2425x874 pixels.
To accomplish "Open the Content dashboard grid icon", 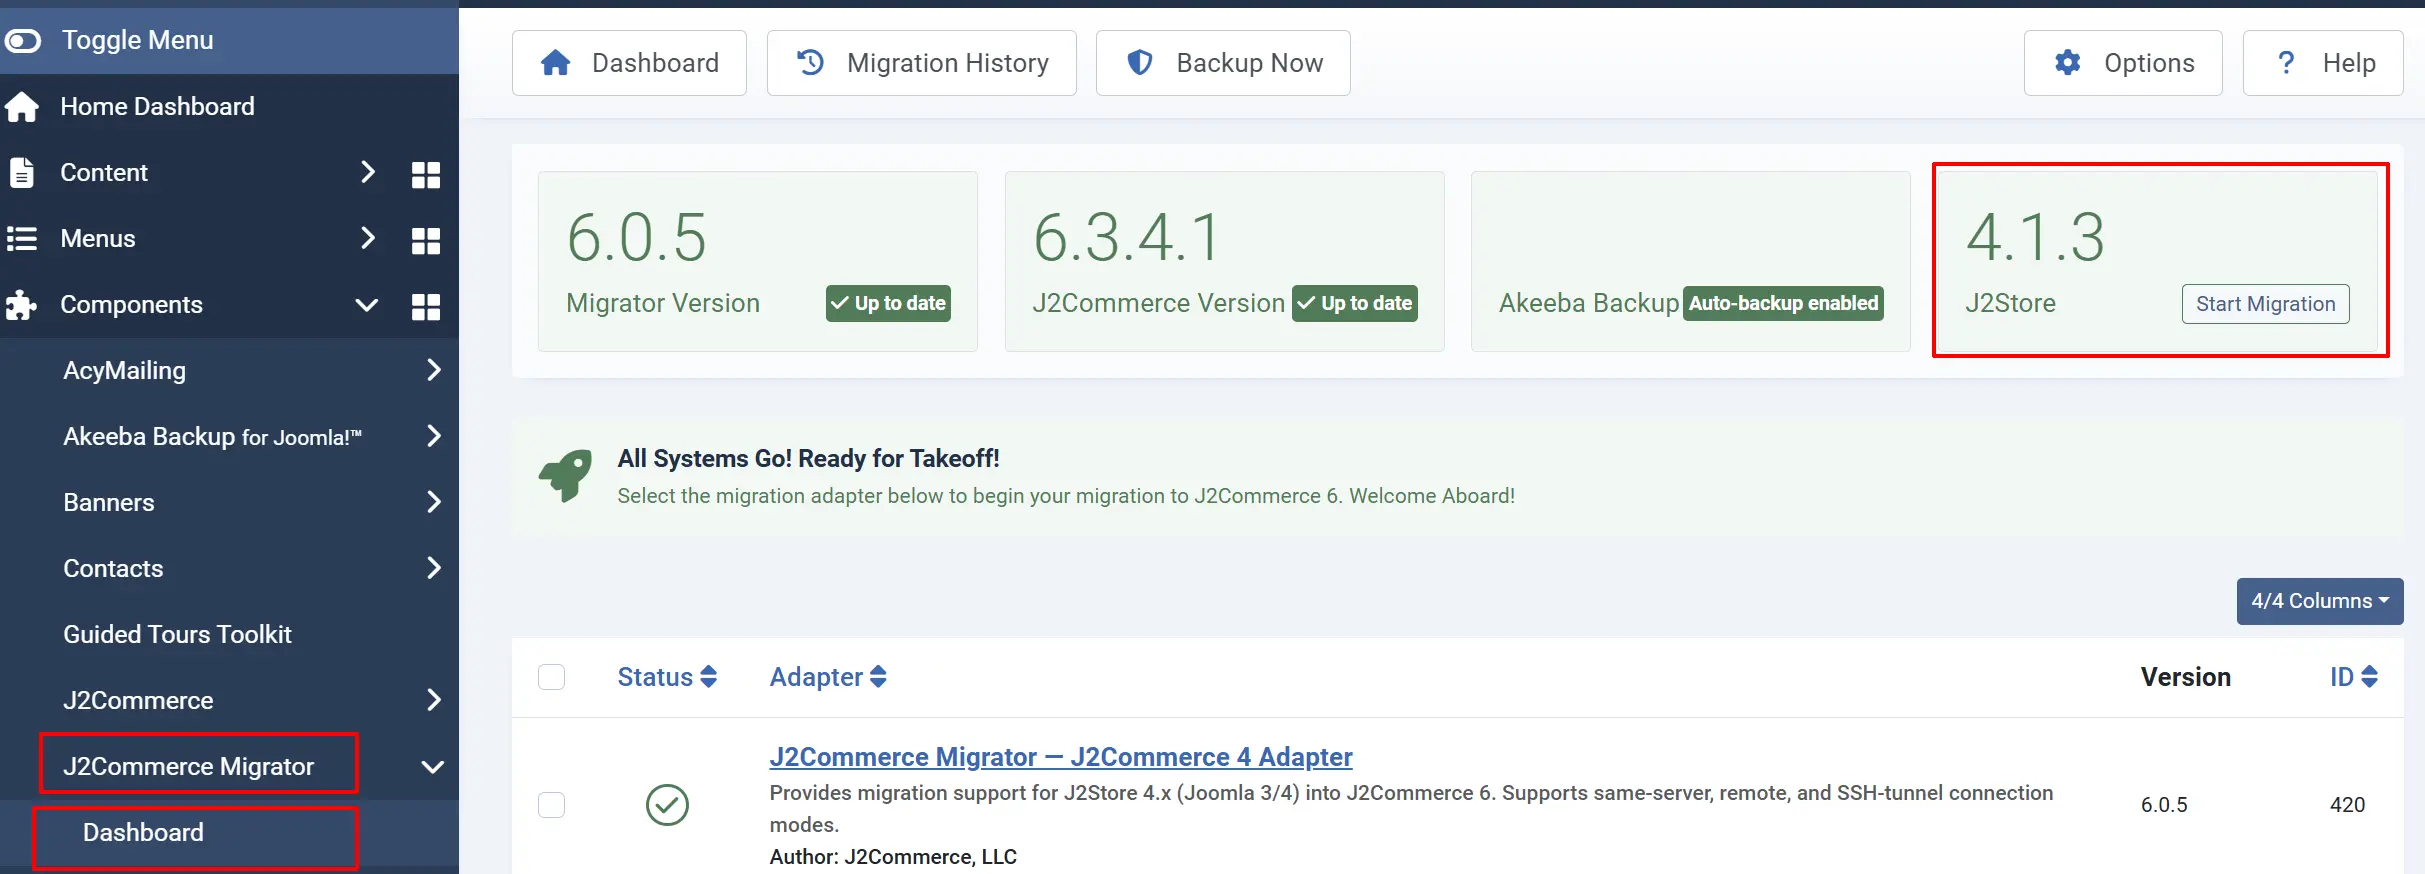I will click(426, 174).
